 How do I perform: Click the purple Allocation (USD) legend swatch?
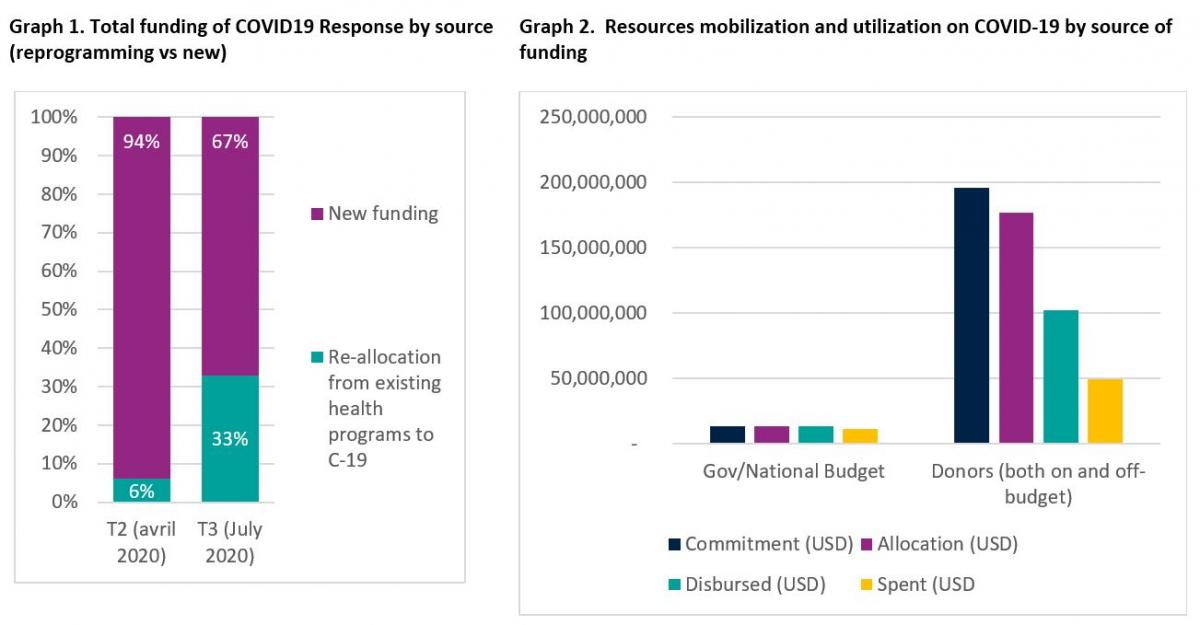pyautogui.click(x=866, y=544)
